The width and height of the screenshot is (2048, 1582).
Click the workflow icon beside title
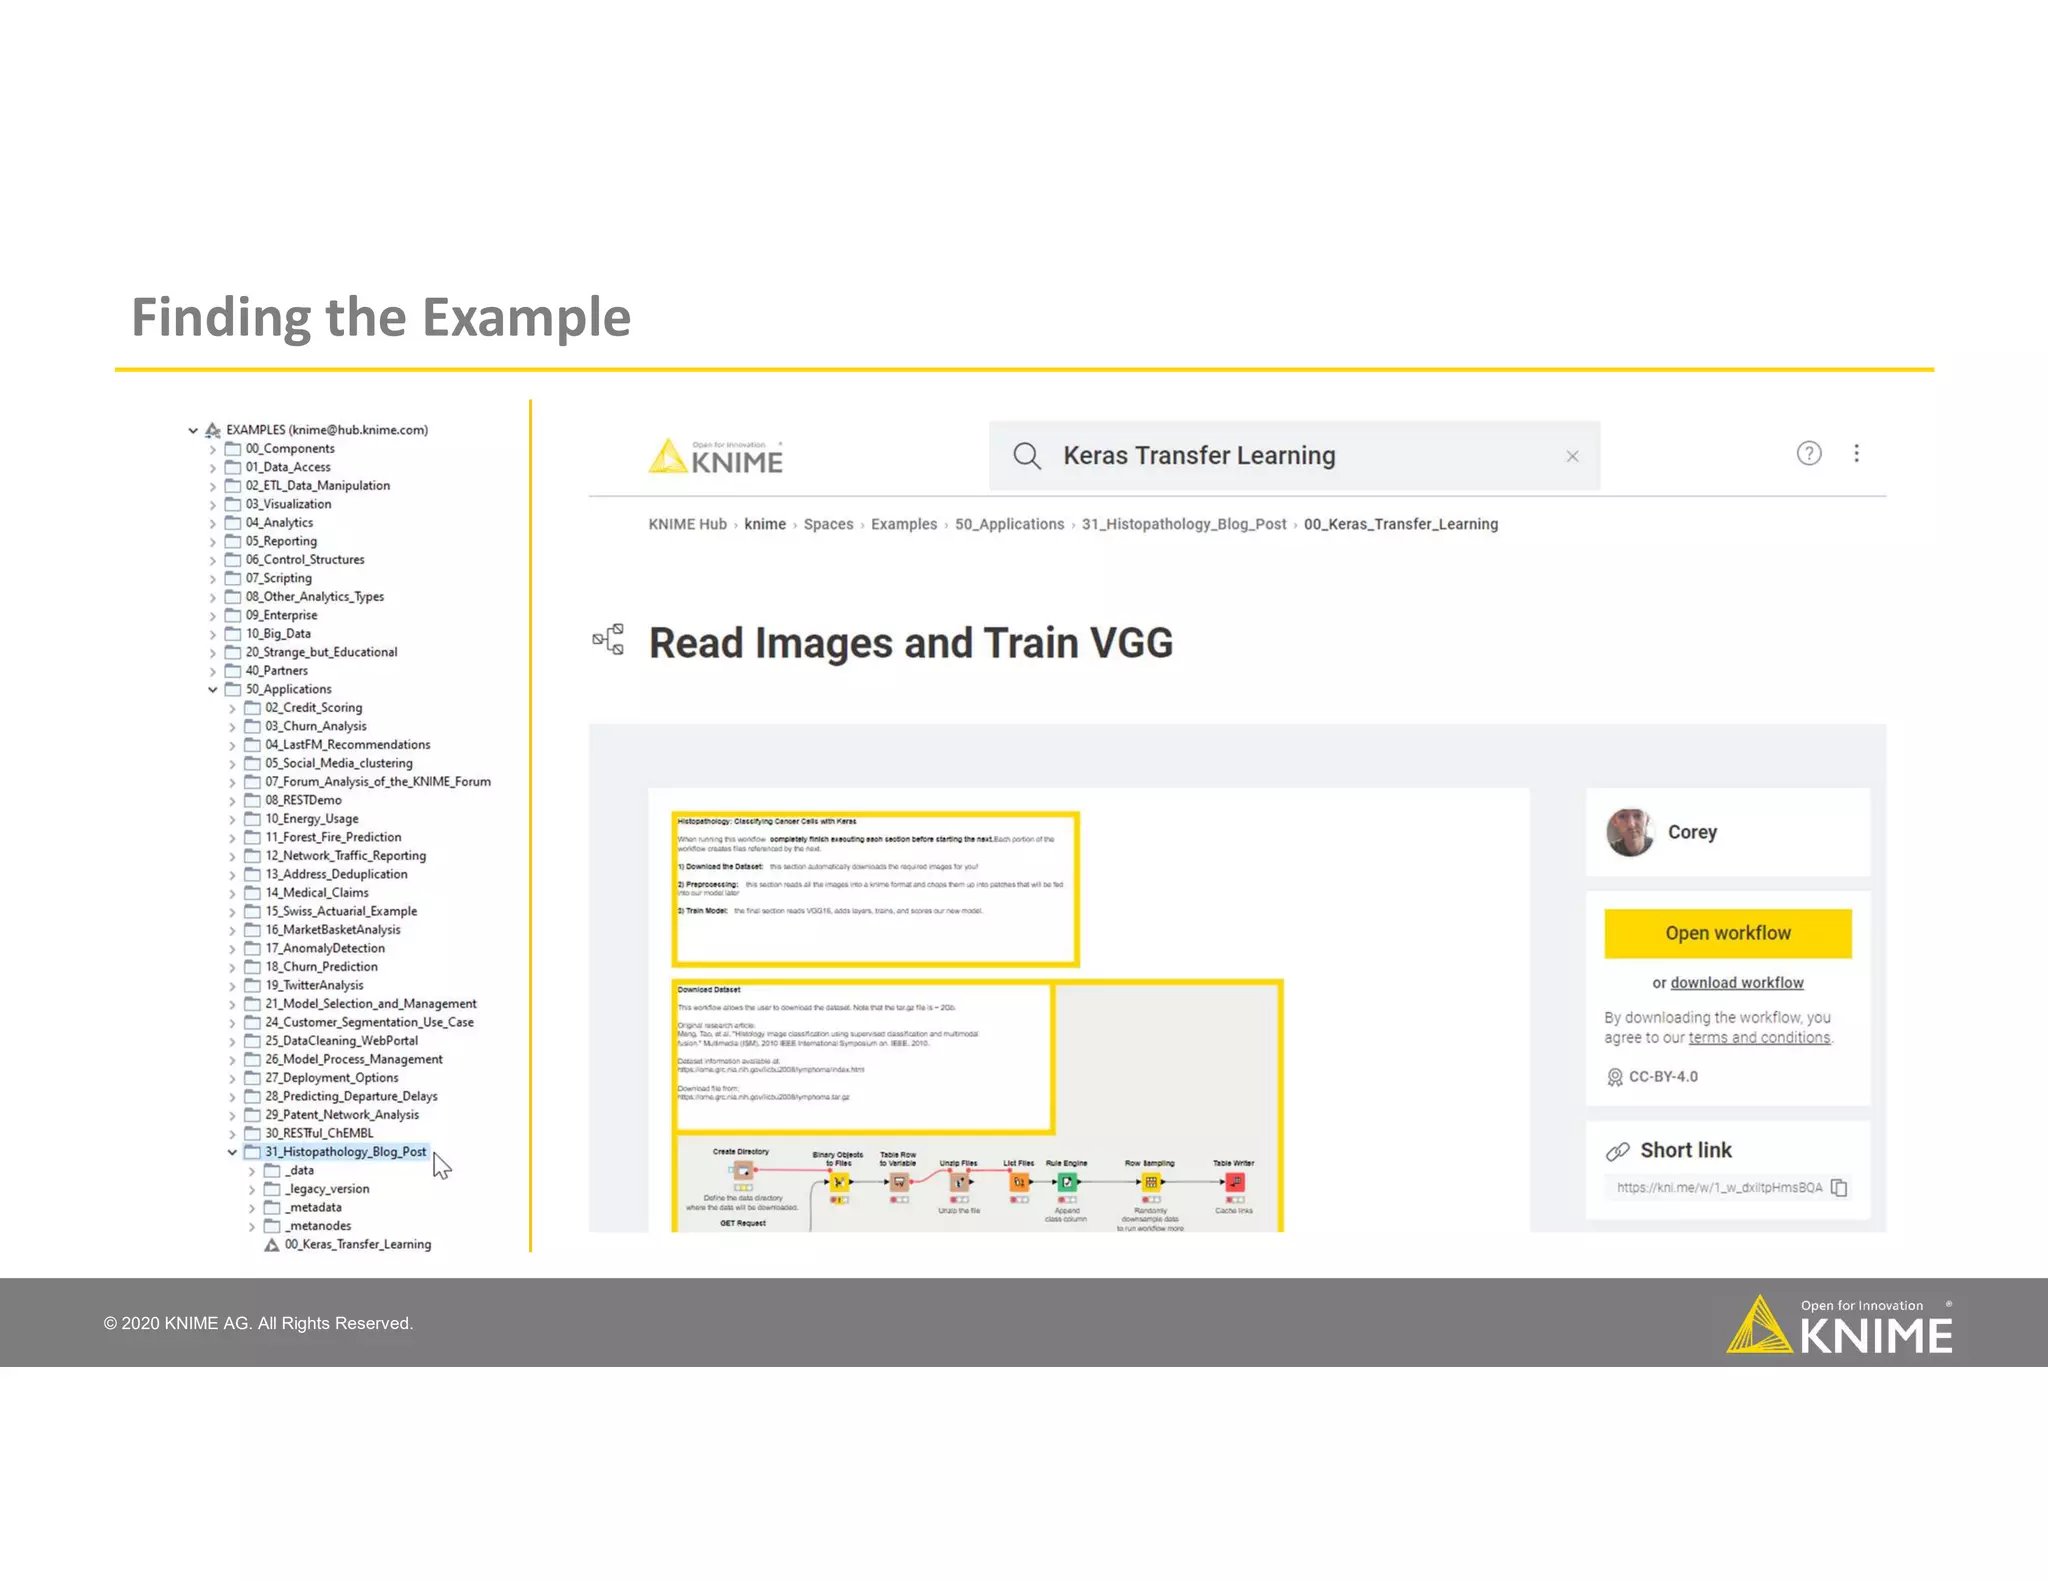608,639
